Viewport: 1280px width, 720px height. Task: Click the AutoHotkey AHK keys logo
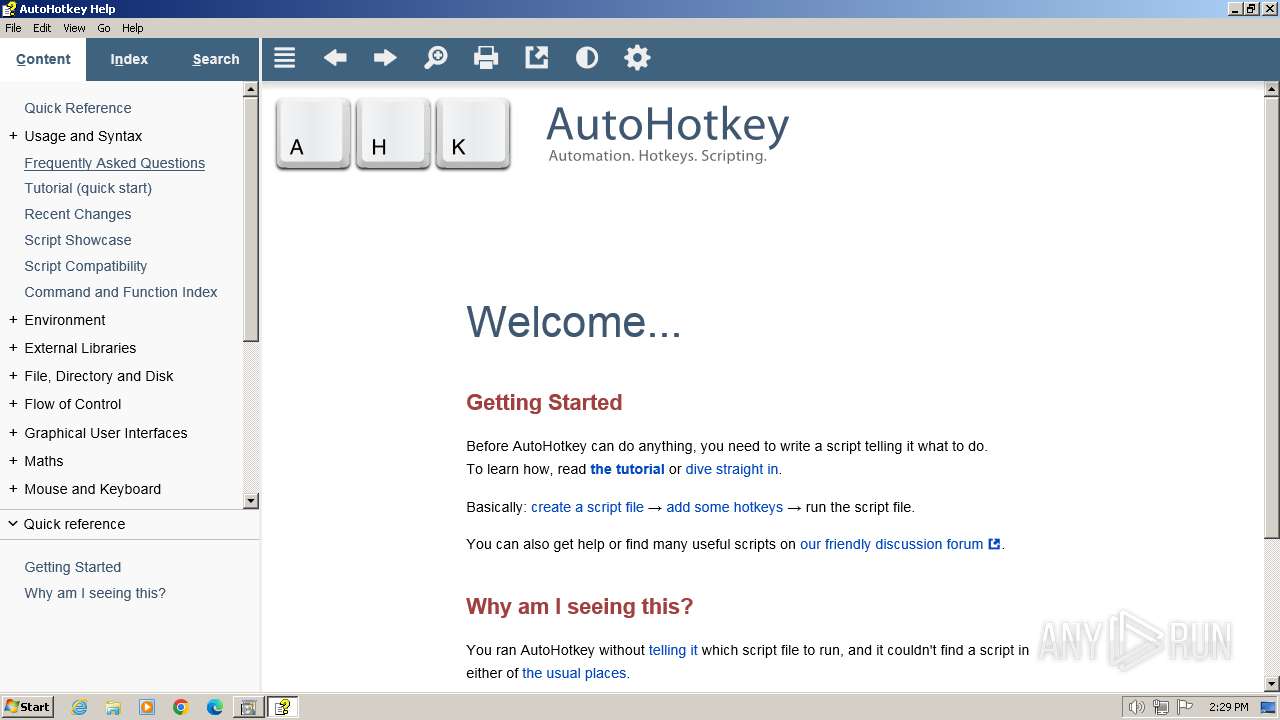[393, 134]
